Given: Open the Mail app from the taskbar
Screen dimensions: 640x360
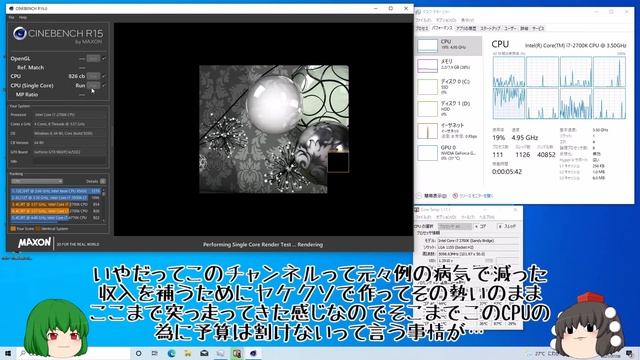Looking at the screenshot, I should 204,353.
